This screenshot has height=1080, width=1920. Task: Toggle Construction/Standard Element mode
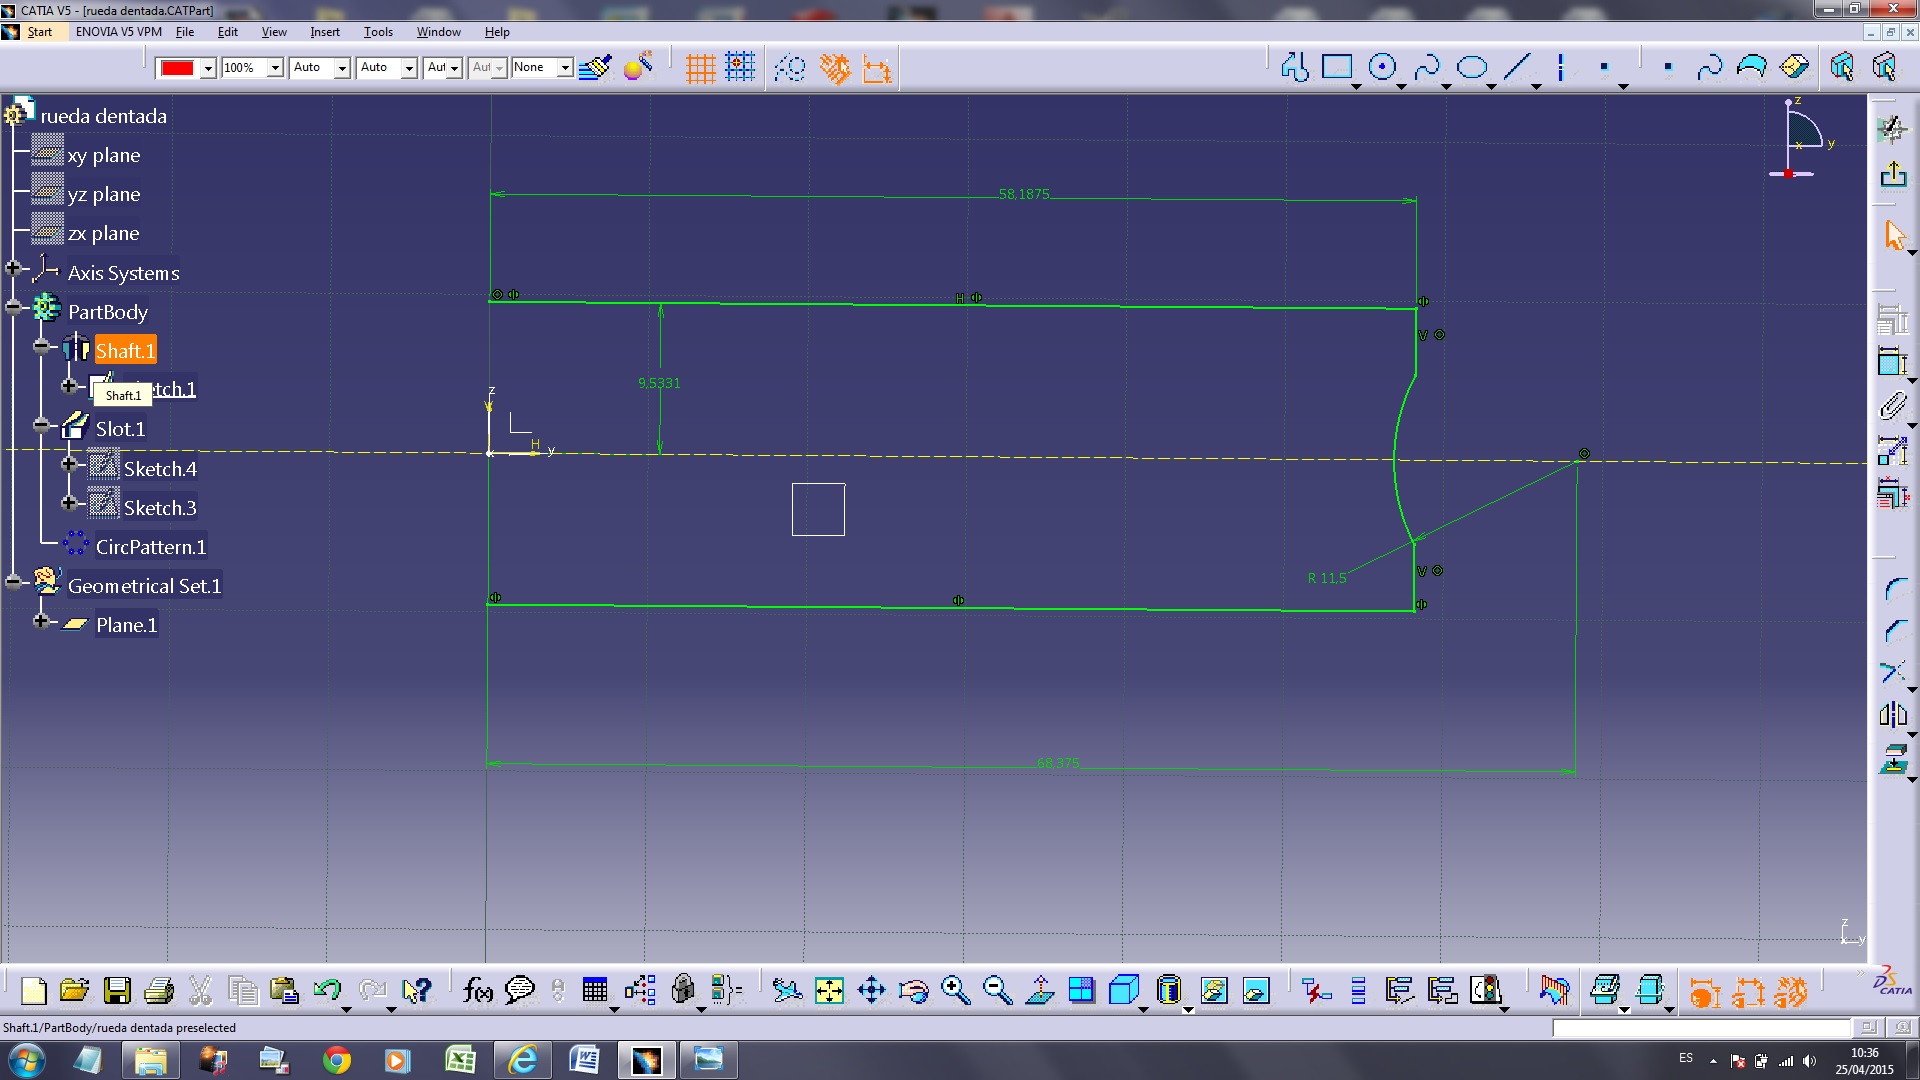[790, 68]
